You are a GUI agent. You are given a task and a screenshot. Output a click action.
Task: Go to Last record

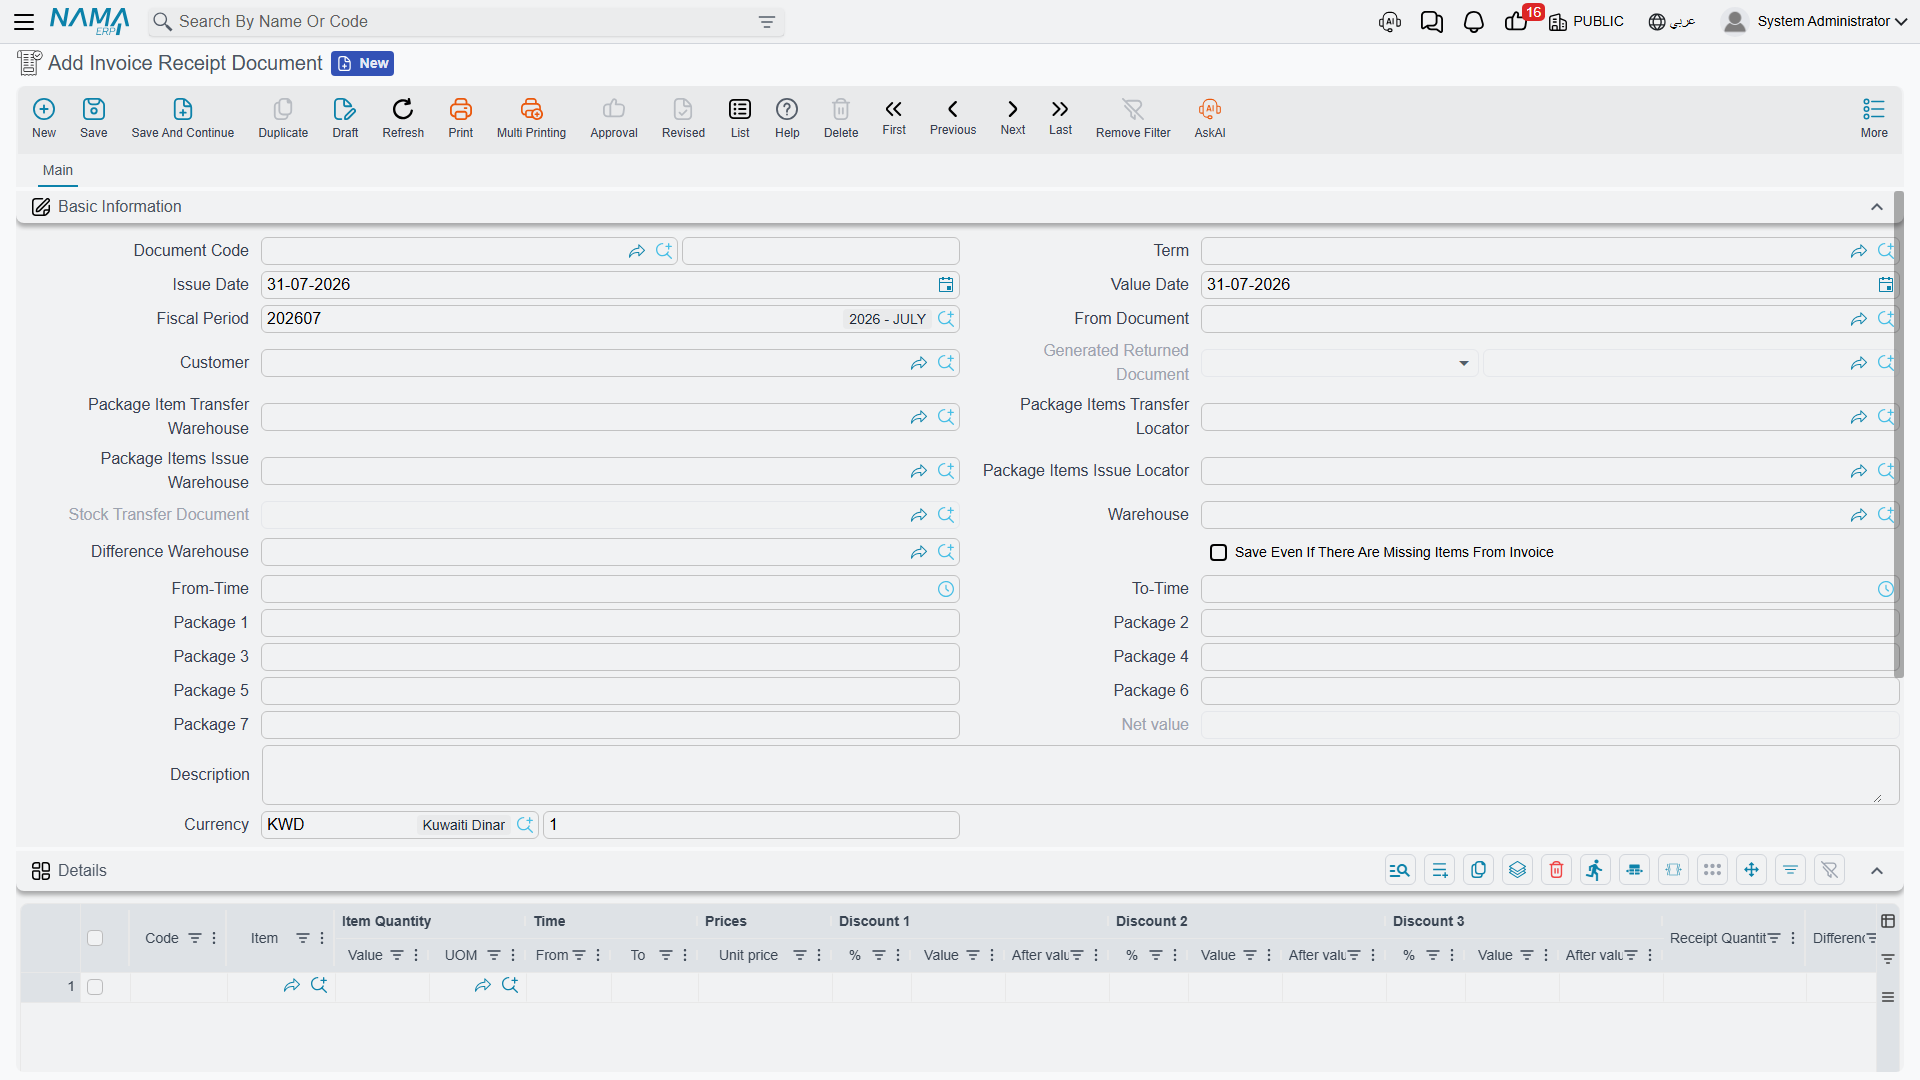pyautogui.click(x=1060, y=117)
